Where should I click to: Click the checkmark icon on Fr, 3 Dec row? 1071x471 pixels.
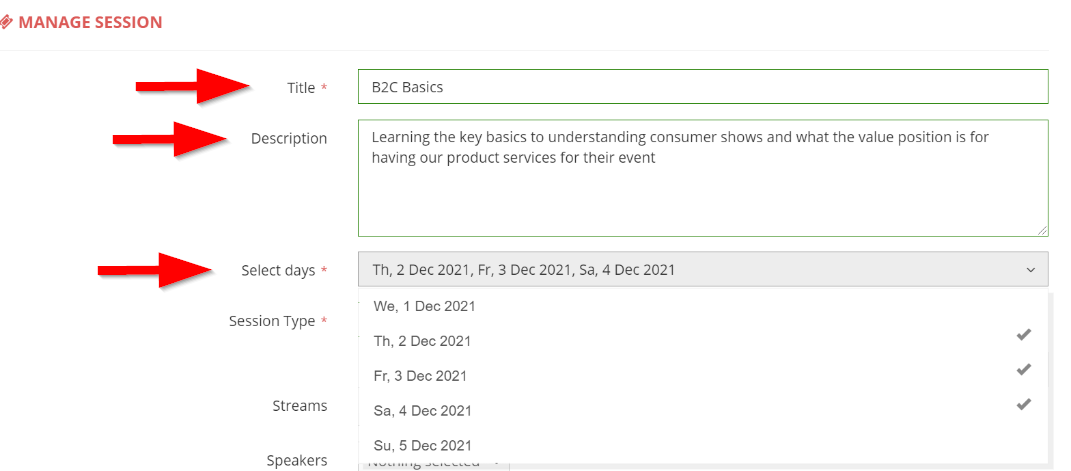click(1023, 369)
